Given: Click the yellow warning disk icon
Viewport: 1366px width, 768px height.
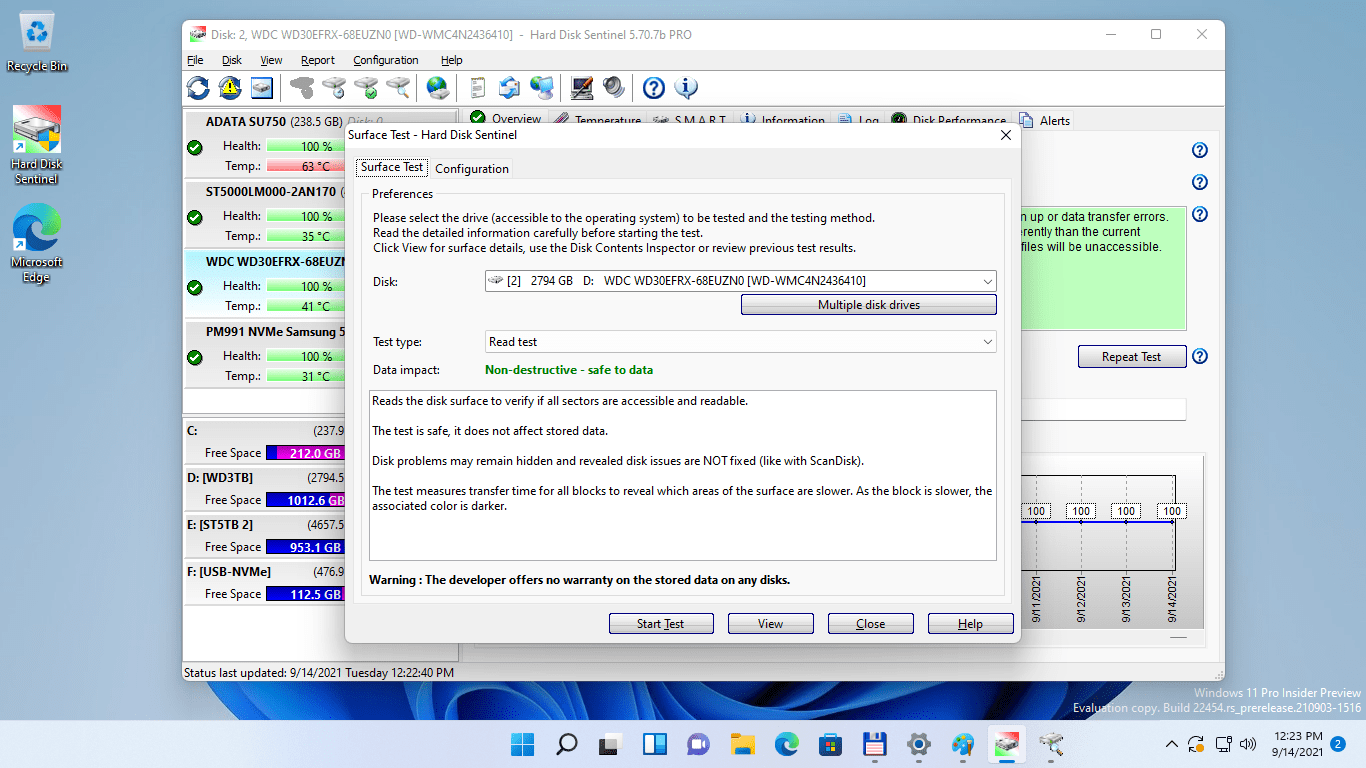Looking at the screenshot, I should coord(229,88).
